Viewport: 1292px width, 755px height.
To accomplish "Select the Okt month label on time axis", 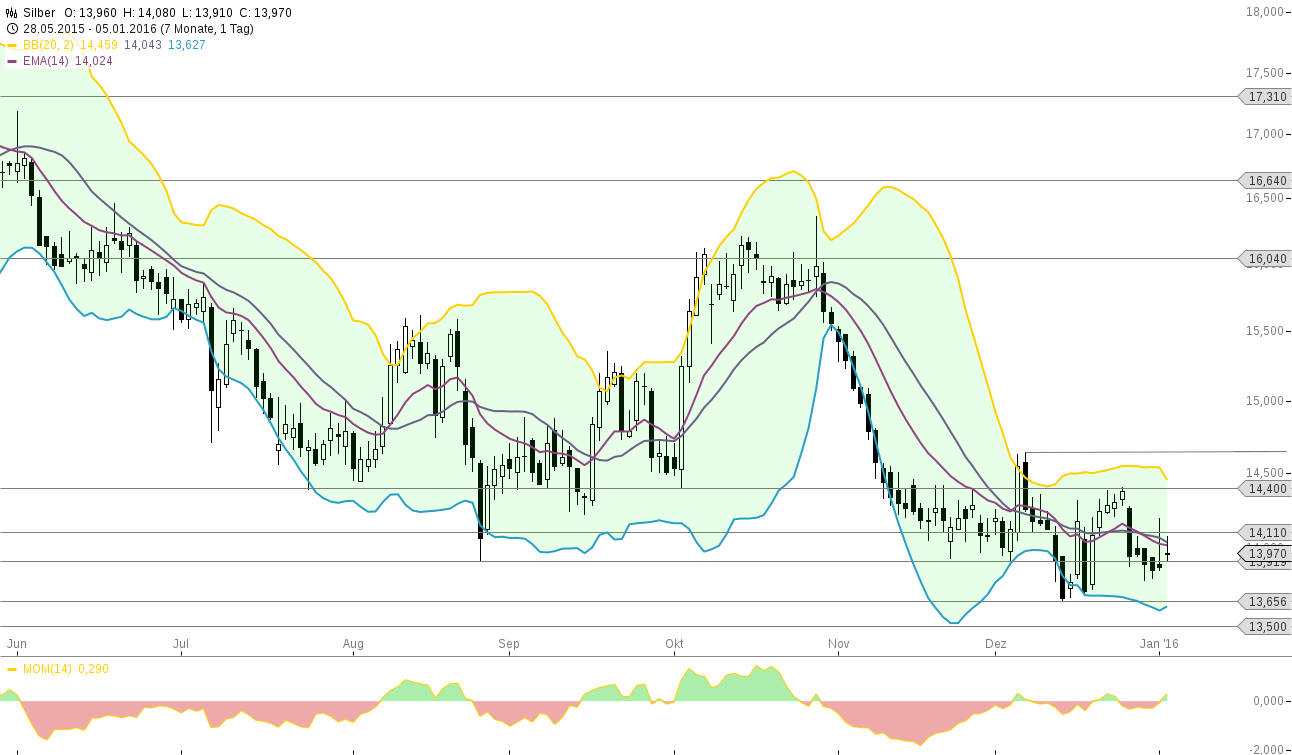I will pyautogui.click(x=674, y=644).
